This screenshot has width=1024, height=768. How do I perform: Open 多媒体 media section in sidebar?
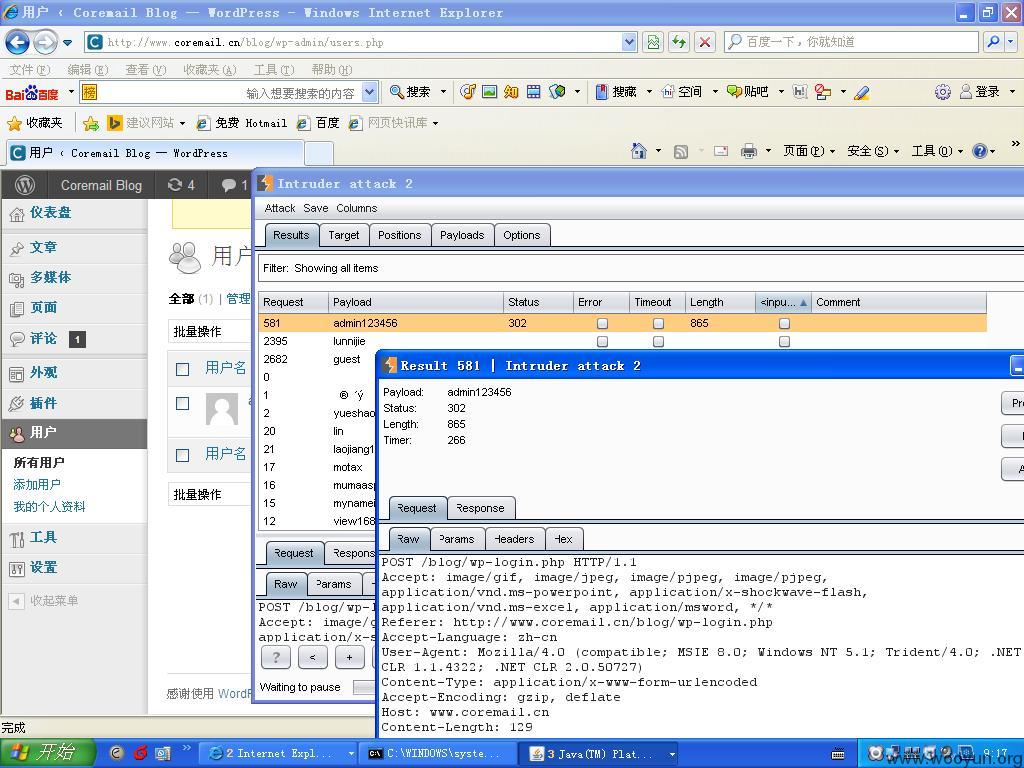coord(50,278)
